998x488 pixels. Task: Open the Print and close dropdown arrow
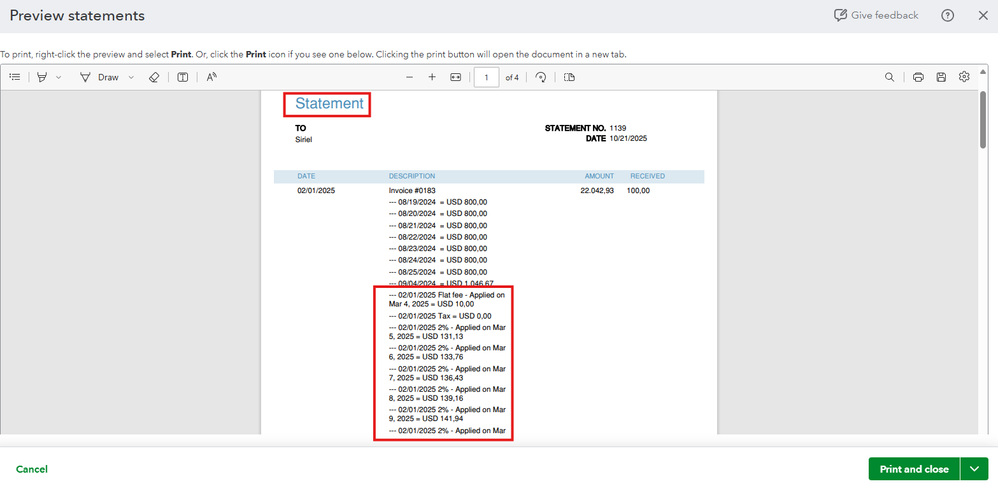pyautogui.click(x=974, y=469)
